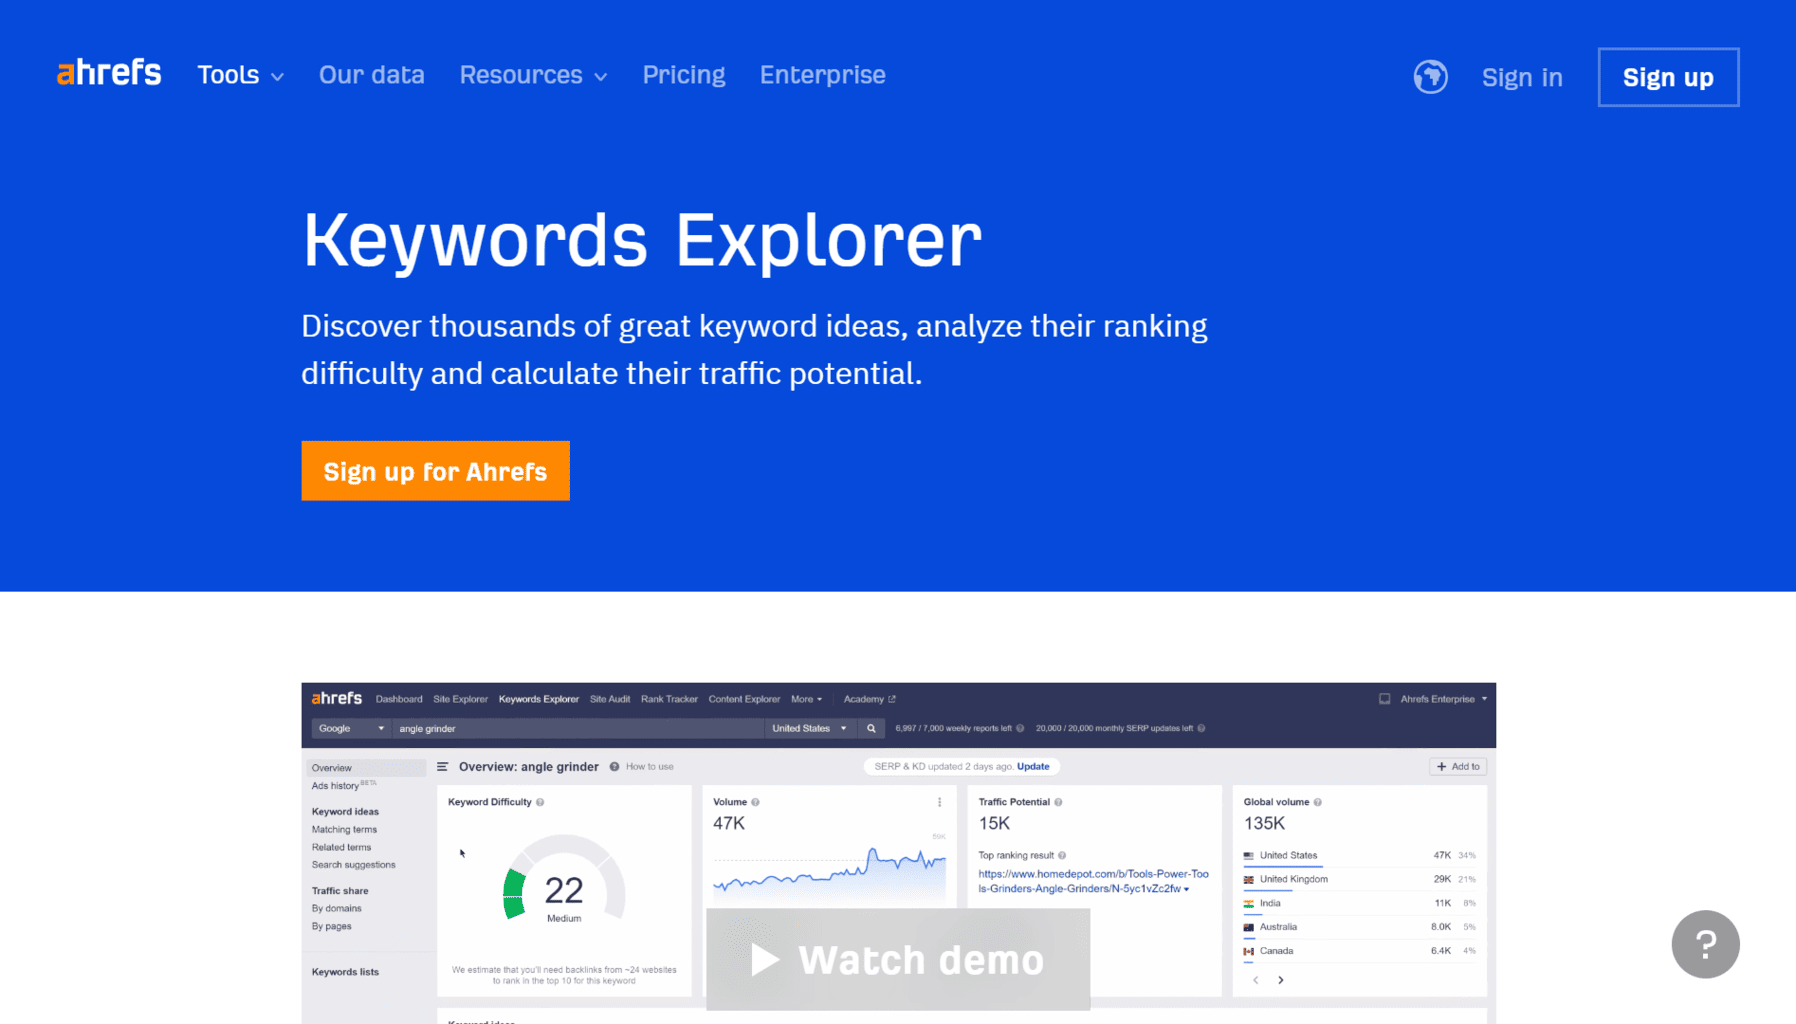
Task: Open the Our data page
Action: pyautogui.click(x=372, y=75)
